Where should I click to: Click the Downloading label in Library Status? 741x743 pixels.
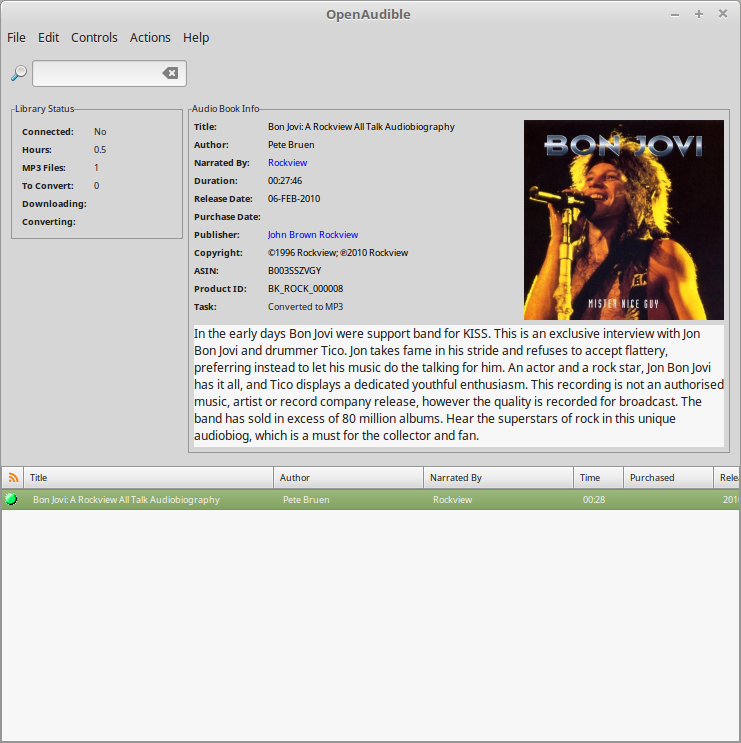point(54,204)
